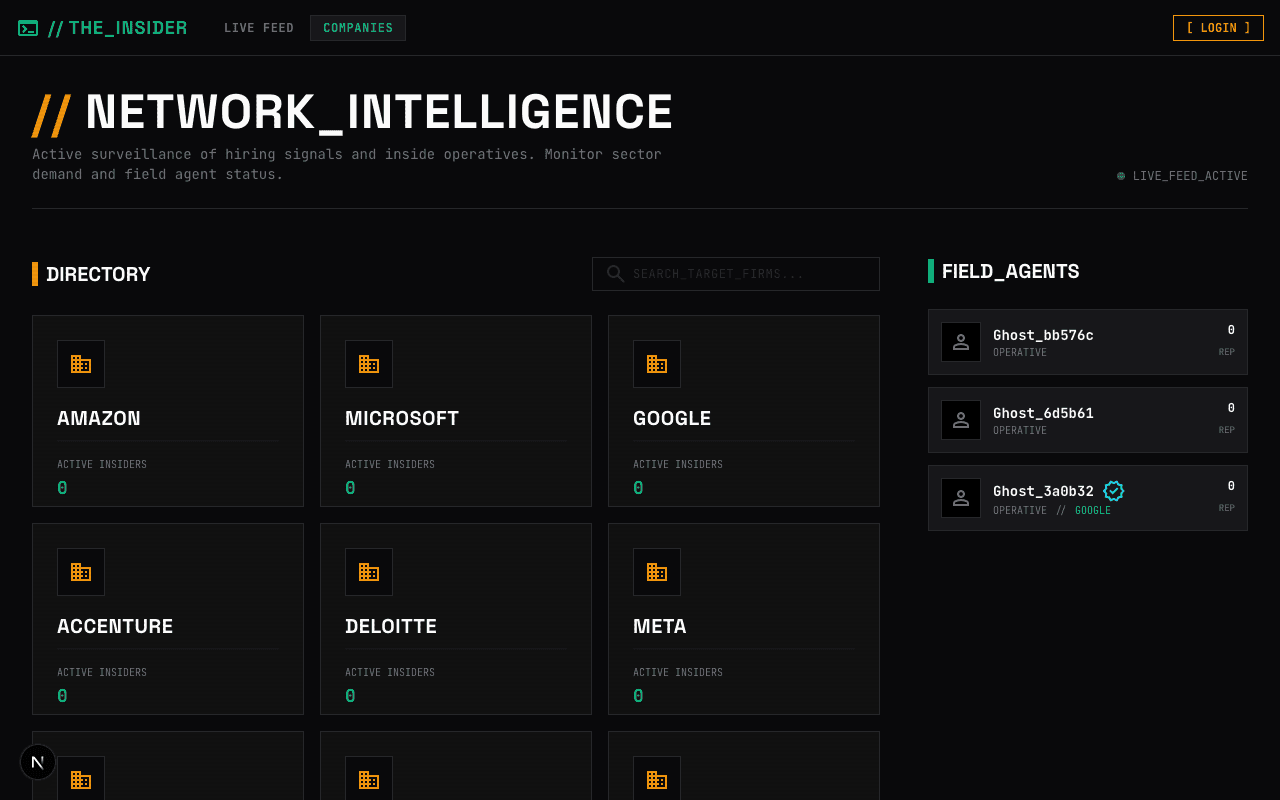The image size is (1280, 800).
Task: Click the LIVE_FEED_ACTIVE status text
Action: 1190,176
